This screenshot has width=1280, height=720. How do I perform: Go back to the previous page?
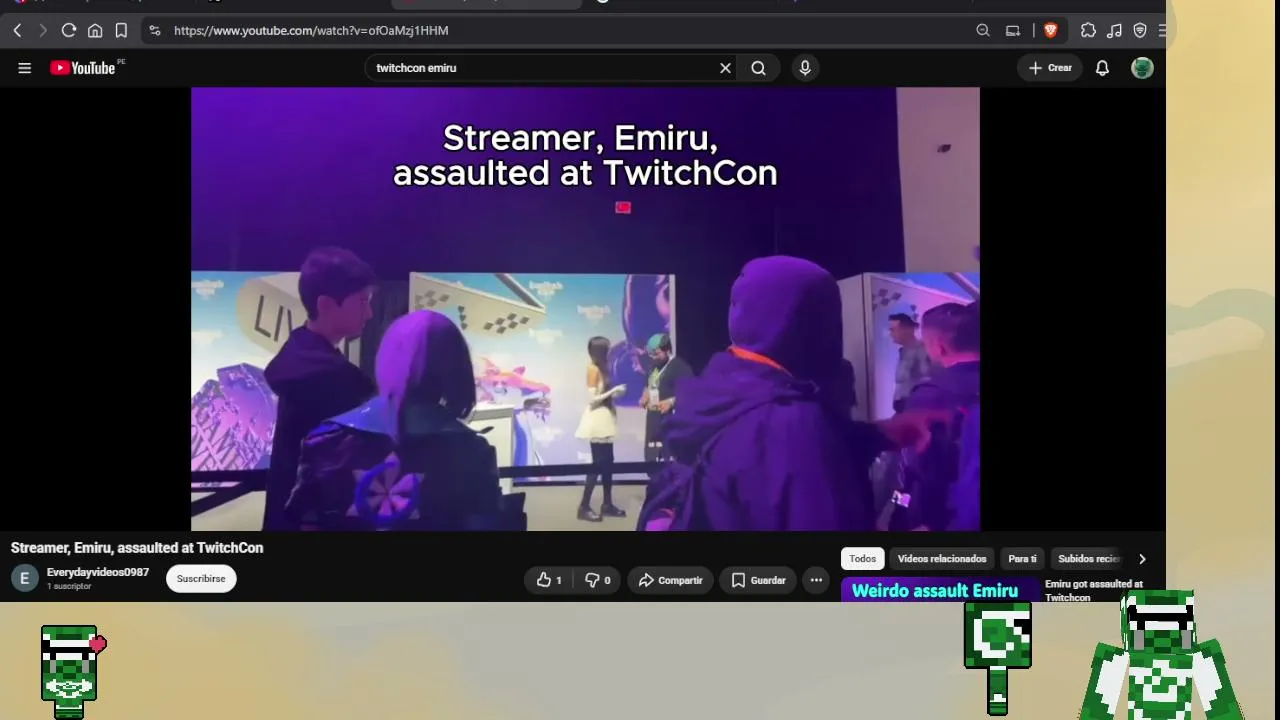(17, 31)
